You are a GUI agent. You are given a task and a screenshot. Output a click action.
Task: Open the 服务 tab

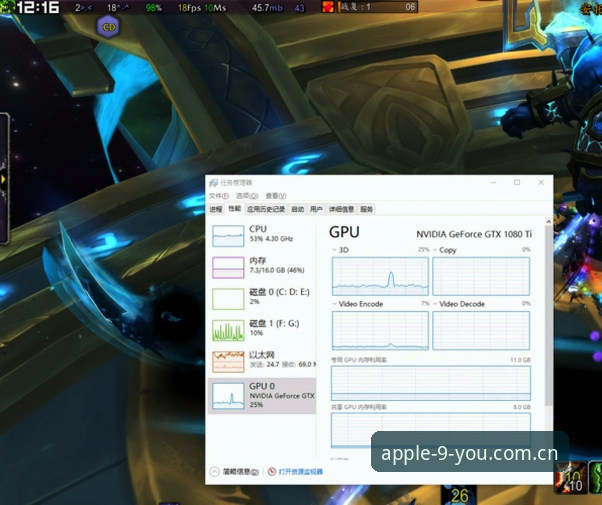367,209
